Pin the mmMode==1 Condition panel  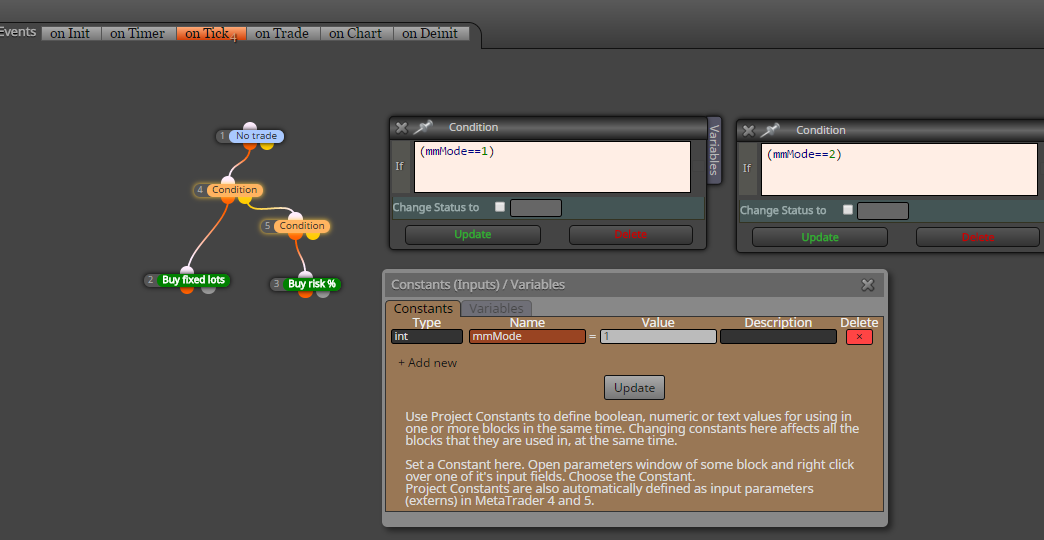422,127
